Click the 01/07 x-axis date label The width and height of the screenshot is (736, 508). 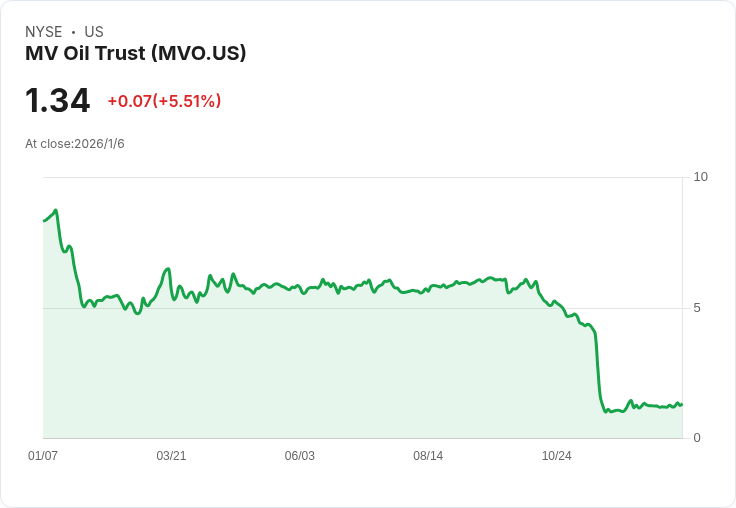[43, 455]
